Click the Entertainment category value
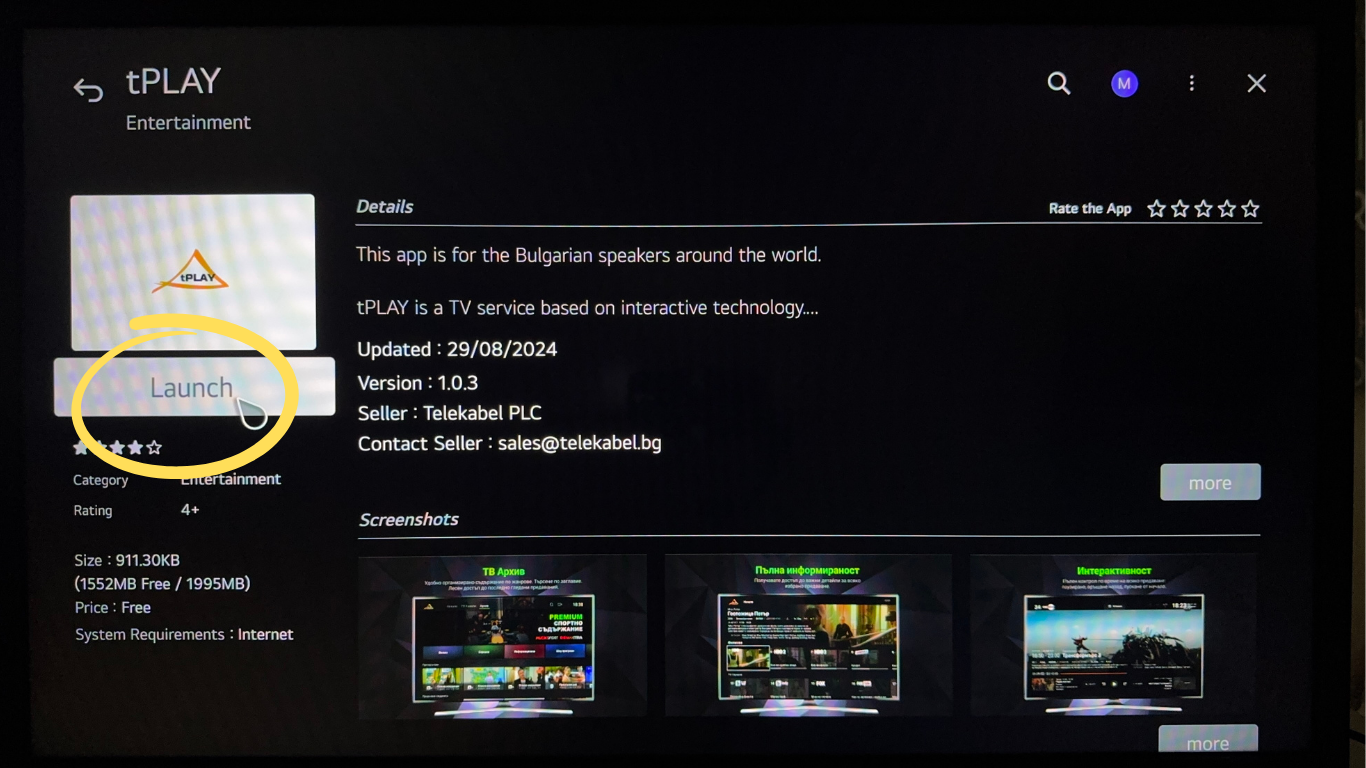The width and height of the screenshot is (1366, 768). coord(231,480)
